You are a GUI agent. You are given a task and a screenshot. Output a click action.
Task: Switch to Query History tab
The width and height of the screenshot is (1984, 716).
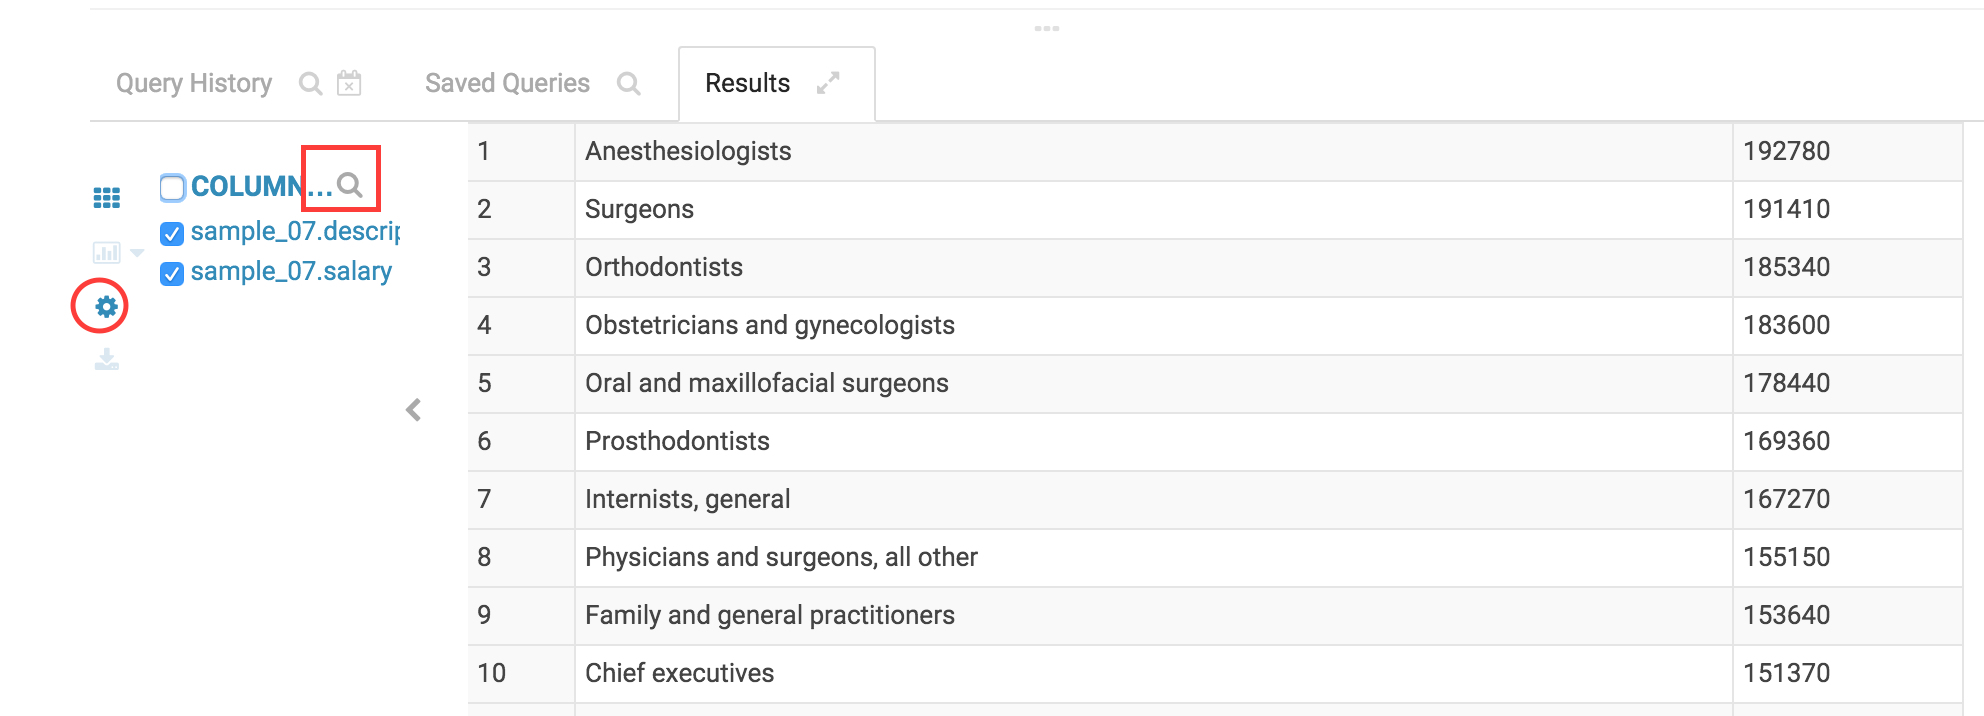[194, 83]
